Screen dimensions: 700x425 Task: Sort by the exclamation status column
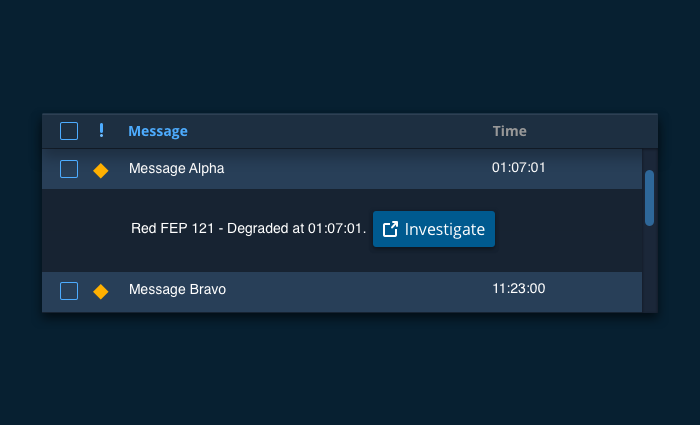(100, 131)
